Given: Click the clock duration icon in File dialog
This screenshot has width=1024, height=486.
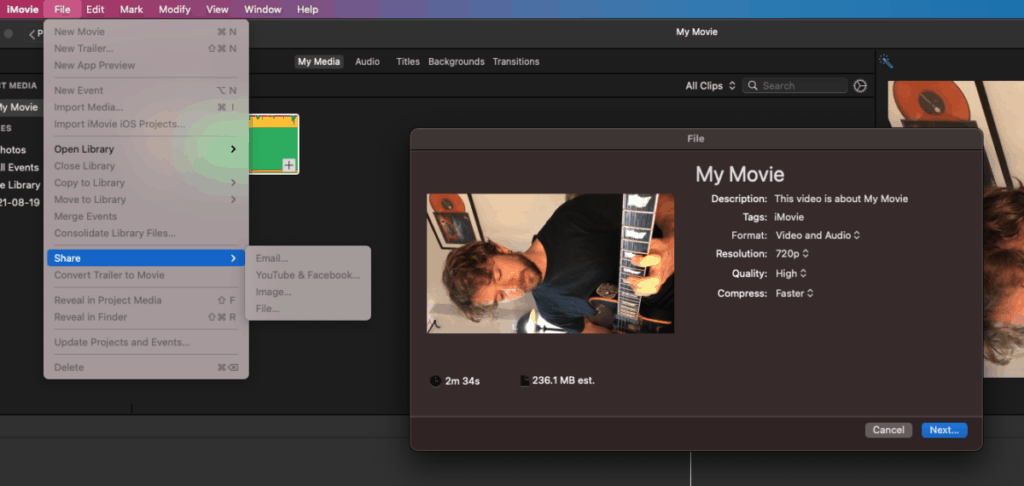Looking at the screenshot, I should [x=436, y=380].
